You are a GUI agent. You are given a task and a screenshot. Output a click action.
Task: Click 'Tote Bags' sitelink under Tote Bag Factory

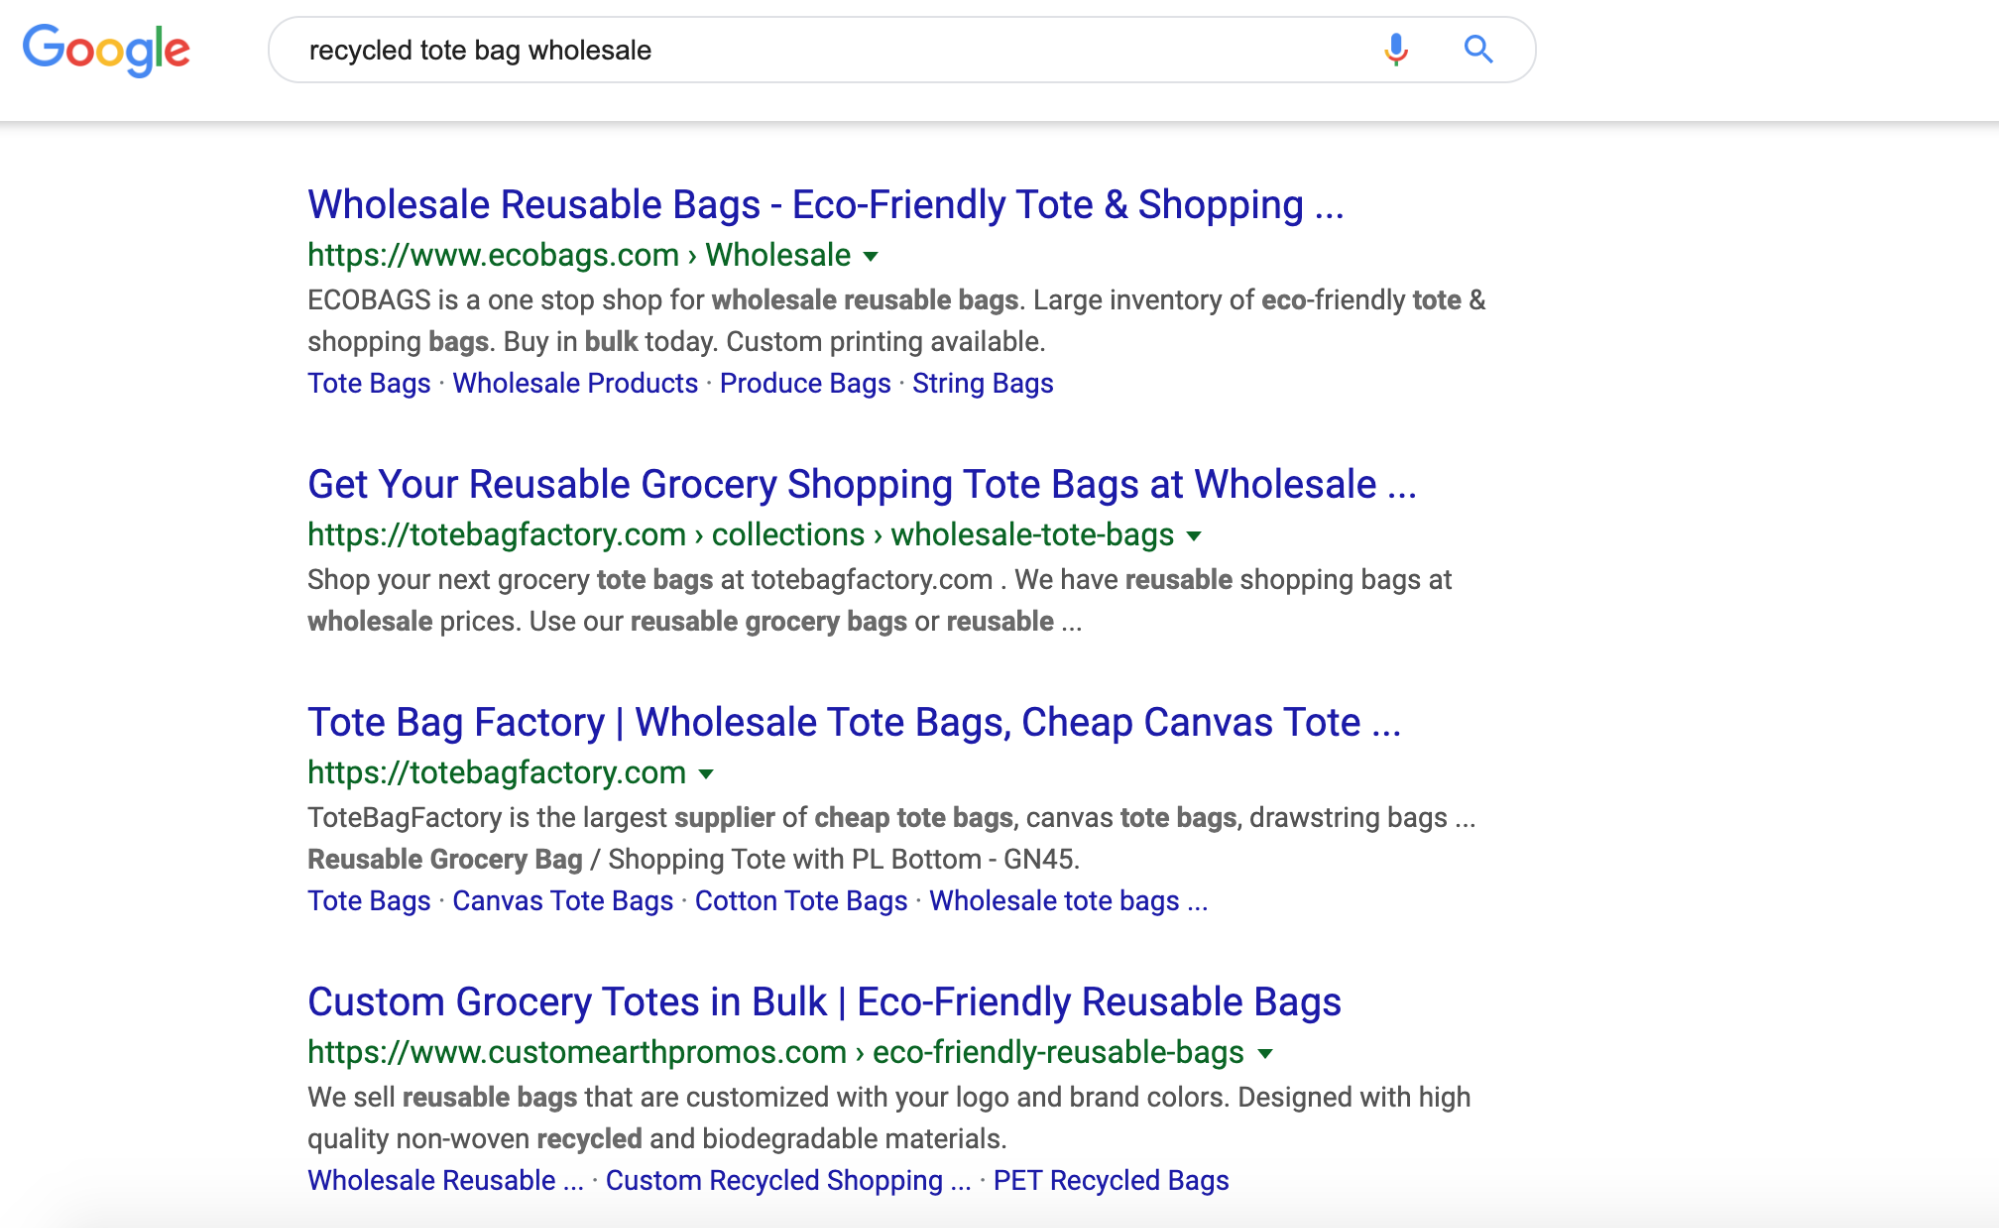pos(369,901)
